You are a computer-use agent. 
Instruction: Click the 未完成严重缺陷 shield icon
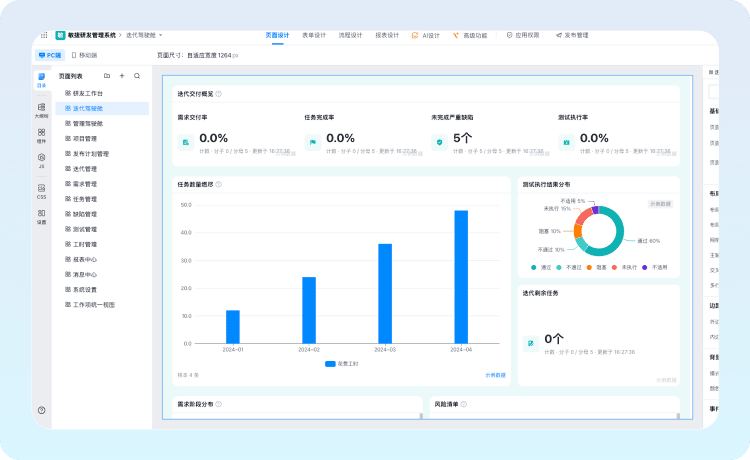point(439,142)
